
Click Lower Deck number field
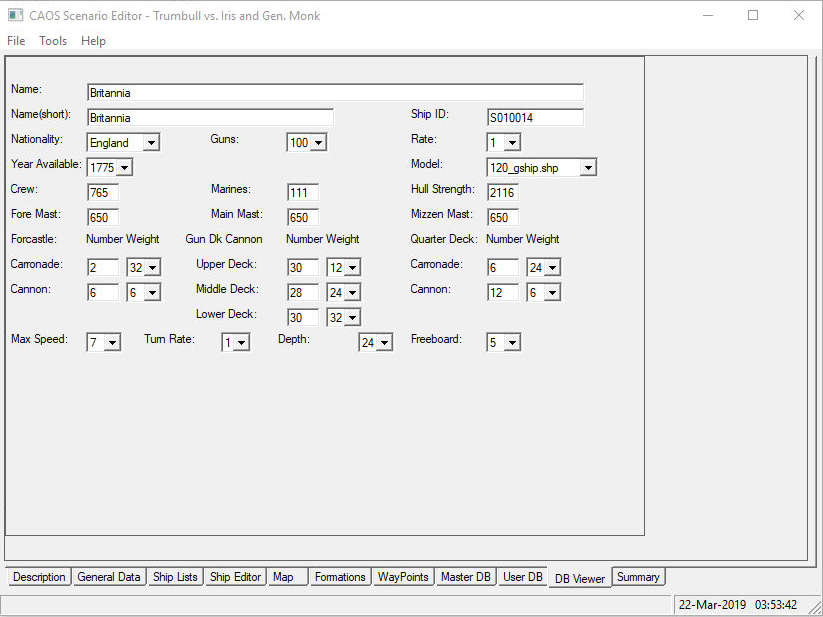pyautogui.click(x=303, y=317)
